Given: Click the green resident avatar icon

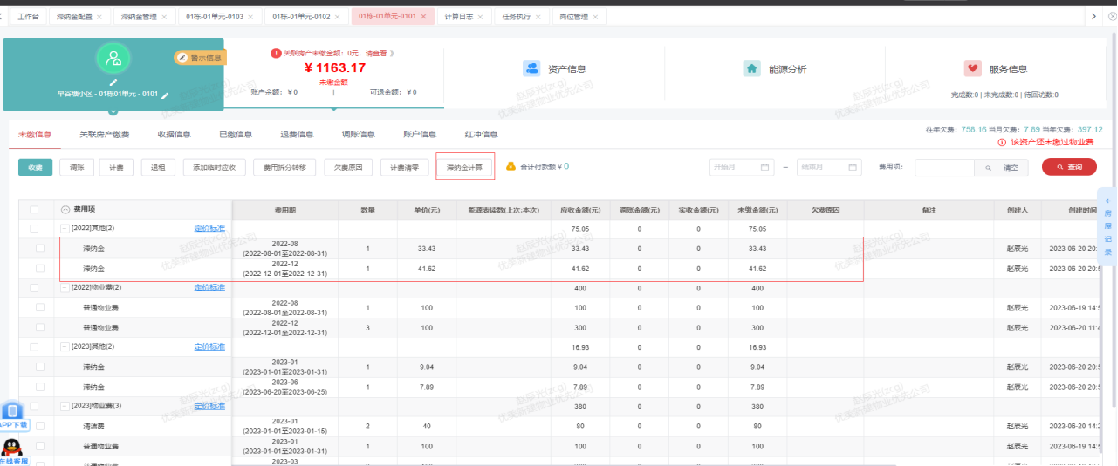Looking at the screenshot, I should [115, 58].
